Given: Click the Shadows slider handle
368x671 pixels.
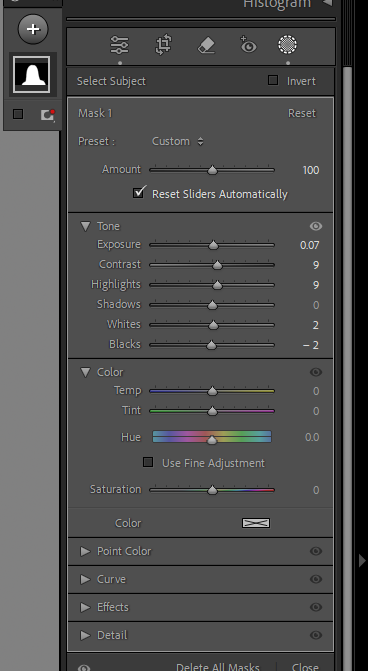Looking at the screenshot, I should click(x=212, y=305).
